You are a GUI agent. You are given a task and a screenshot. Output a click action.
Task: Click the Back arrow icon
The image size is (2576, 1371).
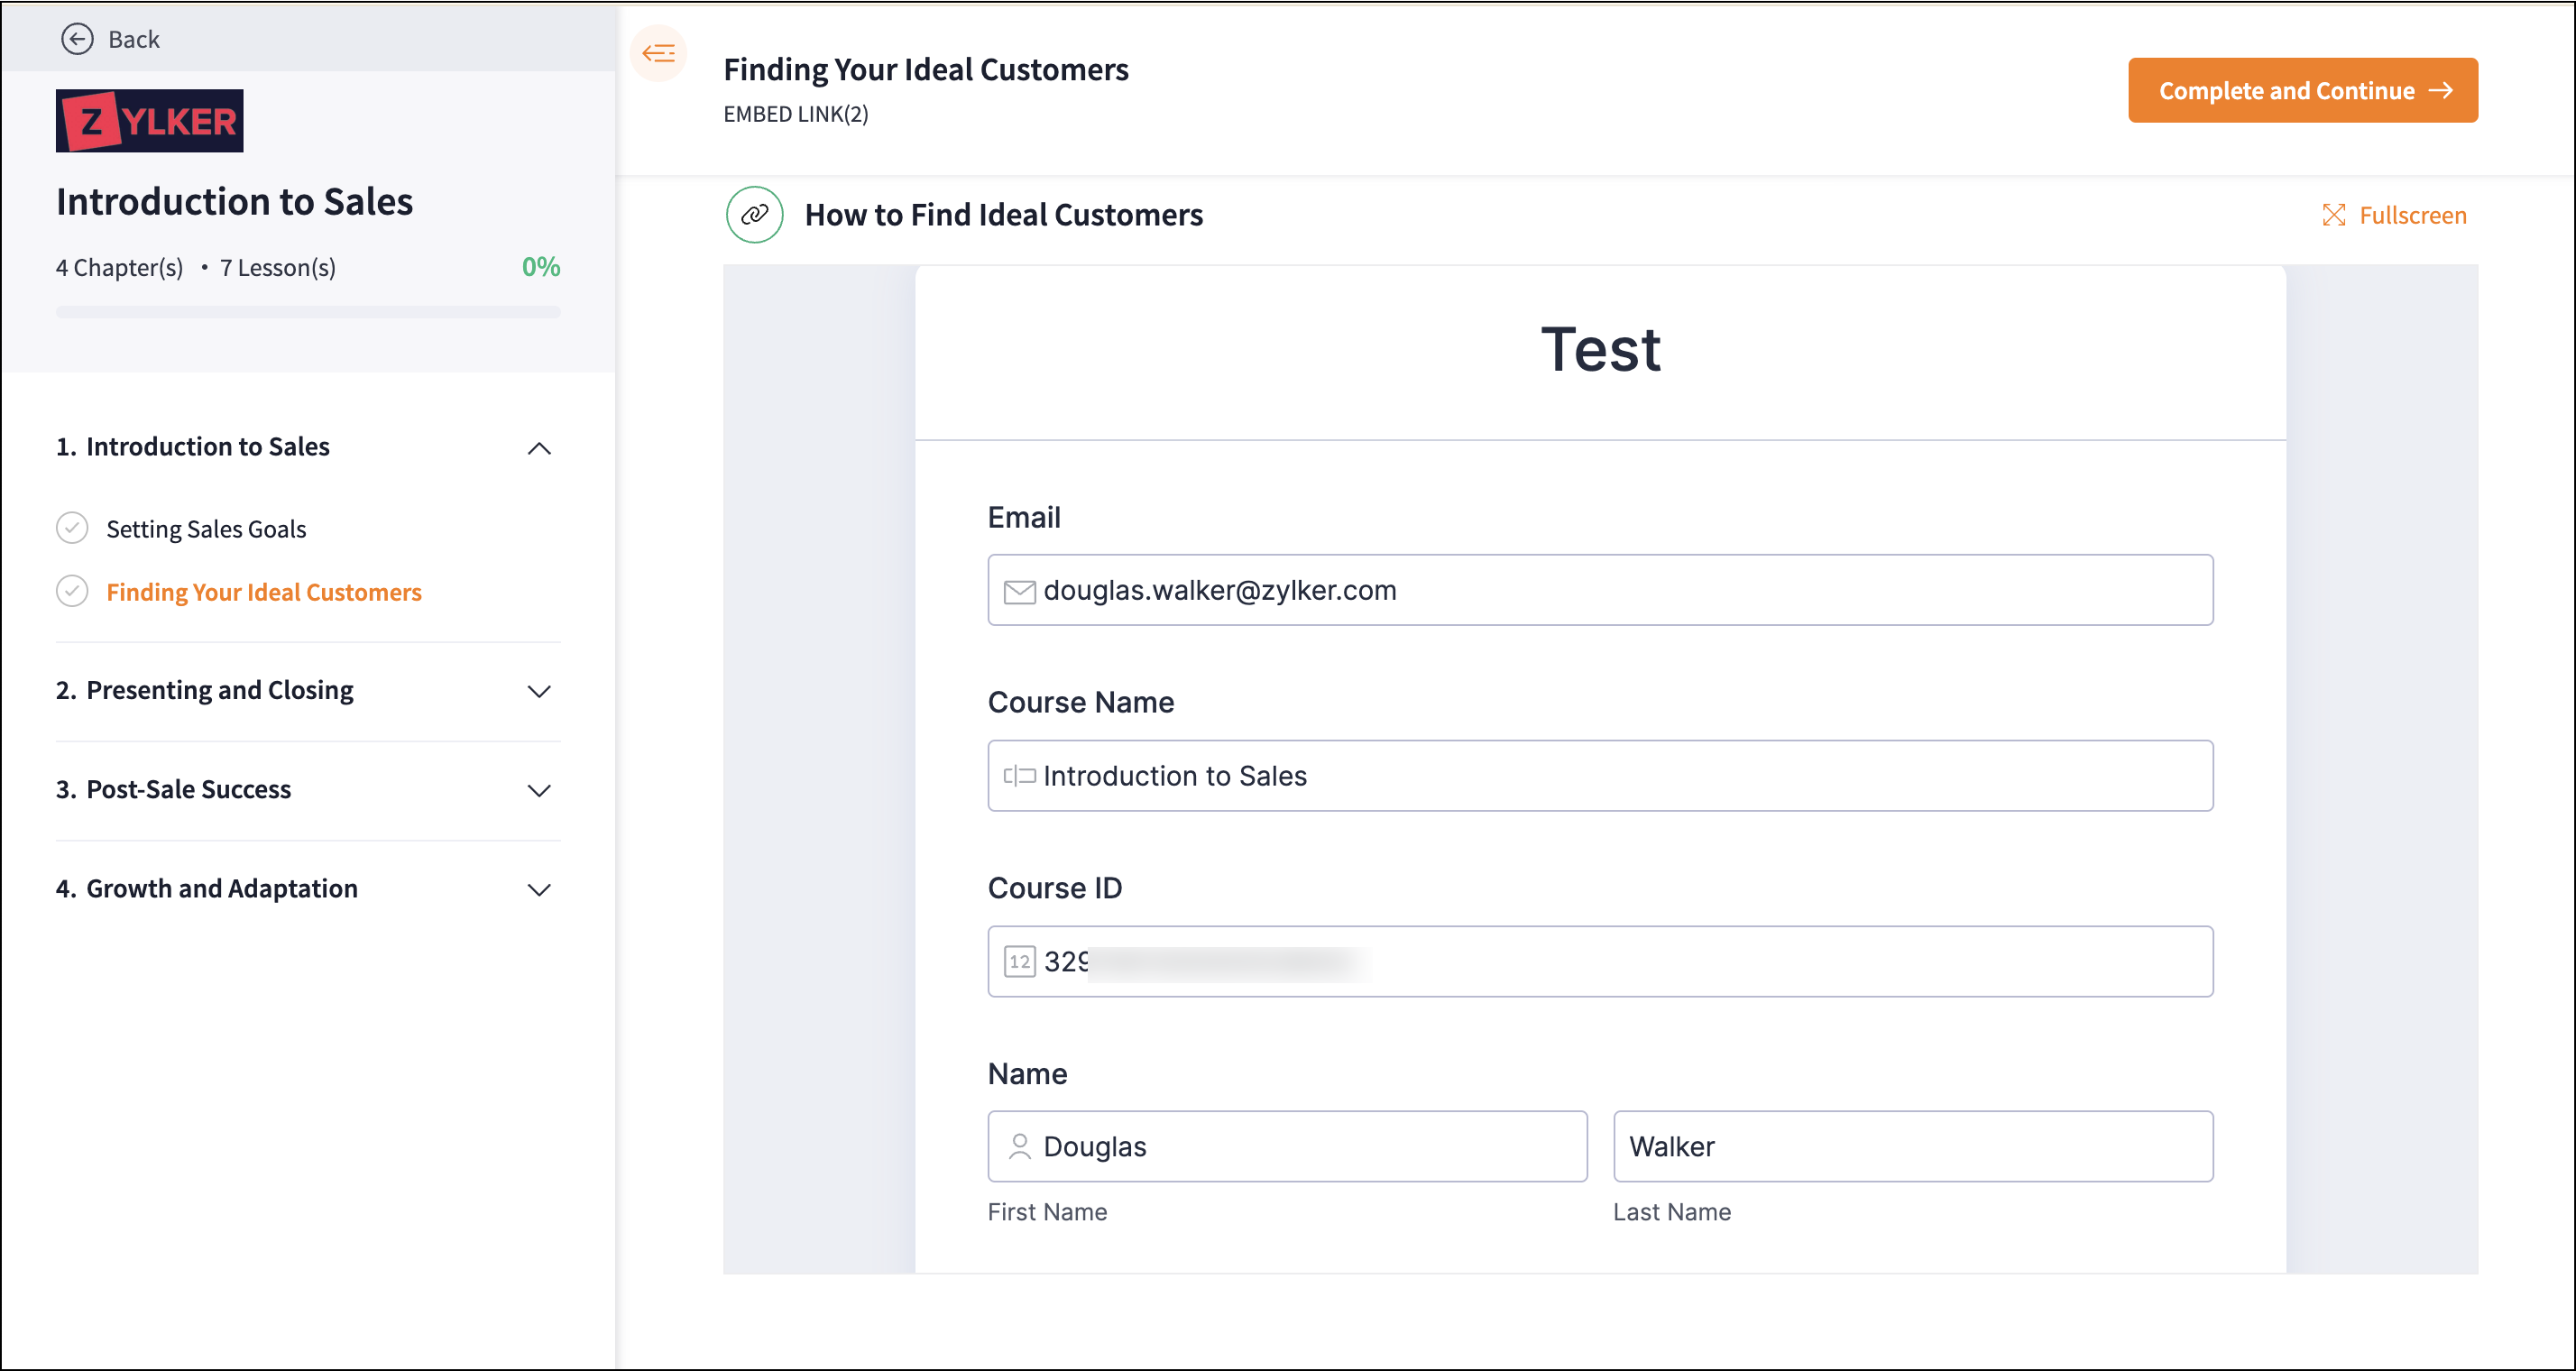coord(77,39)
